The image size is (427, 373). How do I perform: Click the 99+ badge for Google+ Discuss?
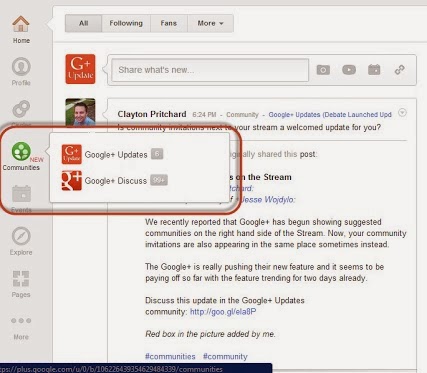click(159, 180)
